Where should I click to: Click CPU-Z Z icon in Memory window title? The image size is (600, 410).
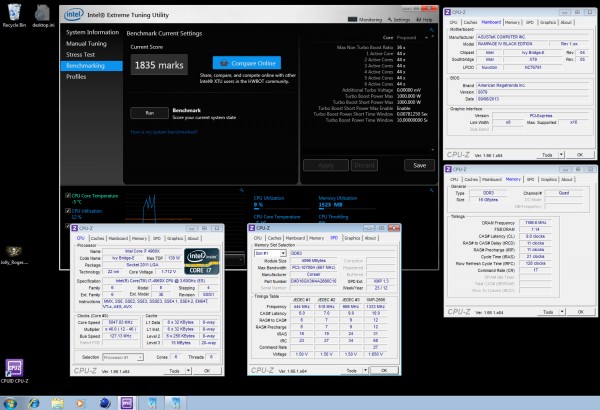point(448,169)
